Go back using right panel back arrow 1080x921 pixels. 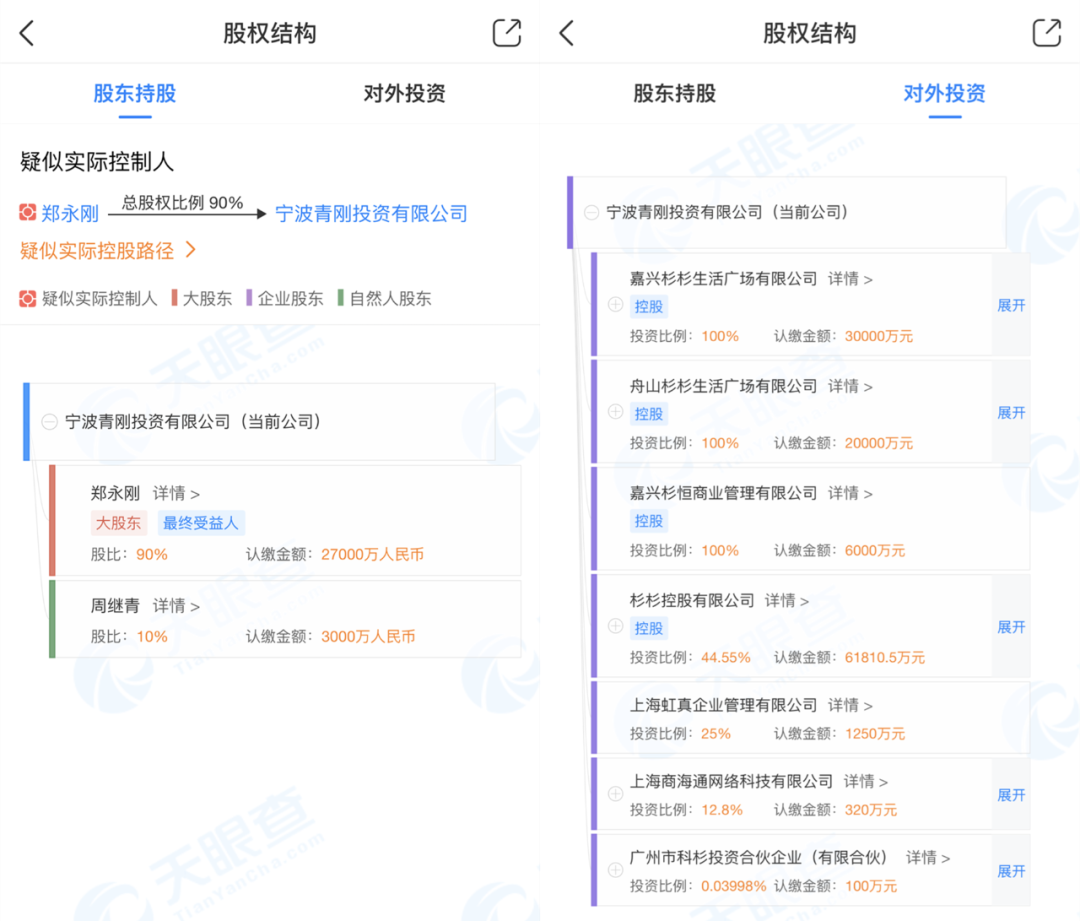[567, 32]
